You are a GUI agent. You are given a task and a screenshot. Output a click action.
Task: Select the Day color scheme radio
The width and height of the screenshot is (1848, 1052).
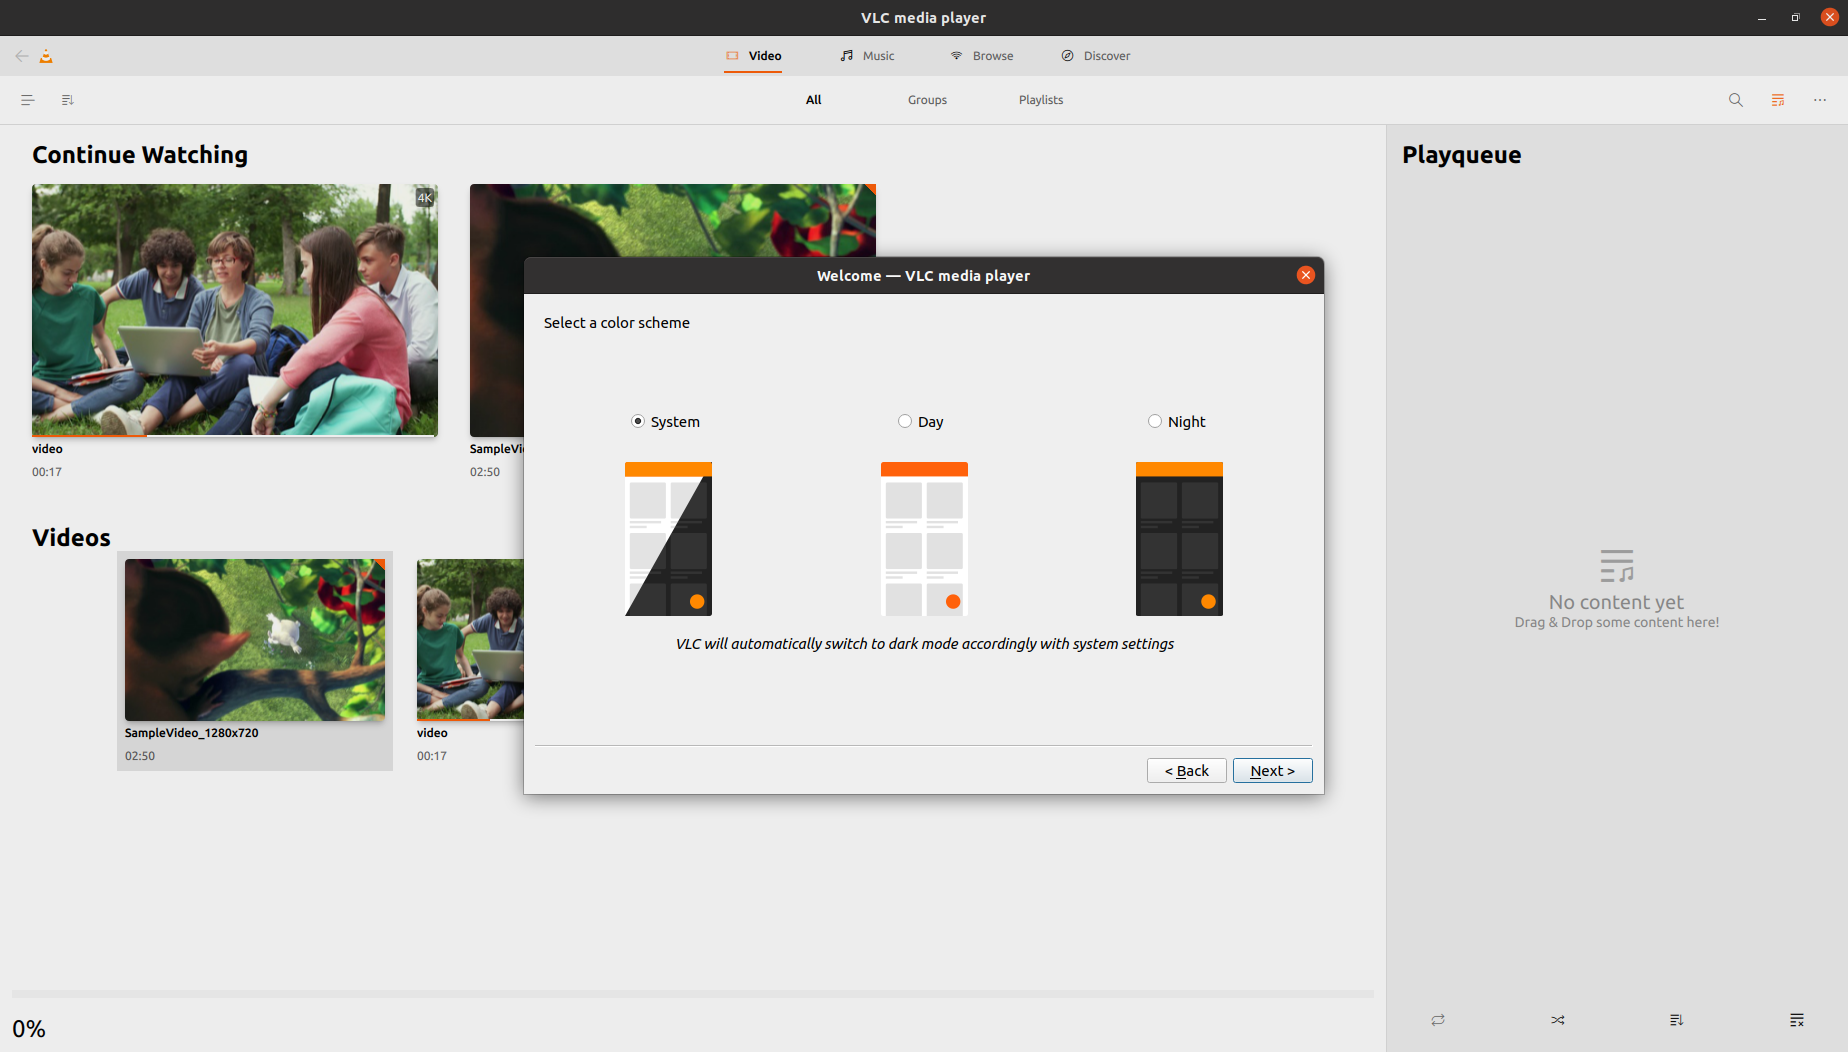tap(905, 422)
